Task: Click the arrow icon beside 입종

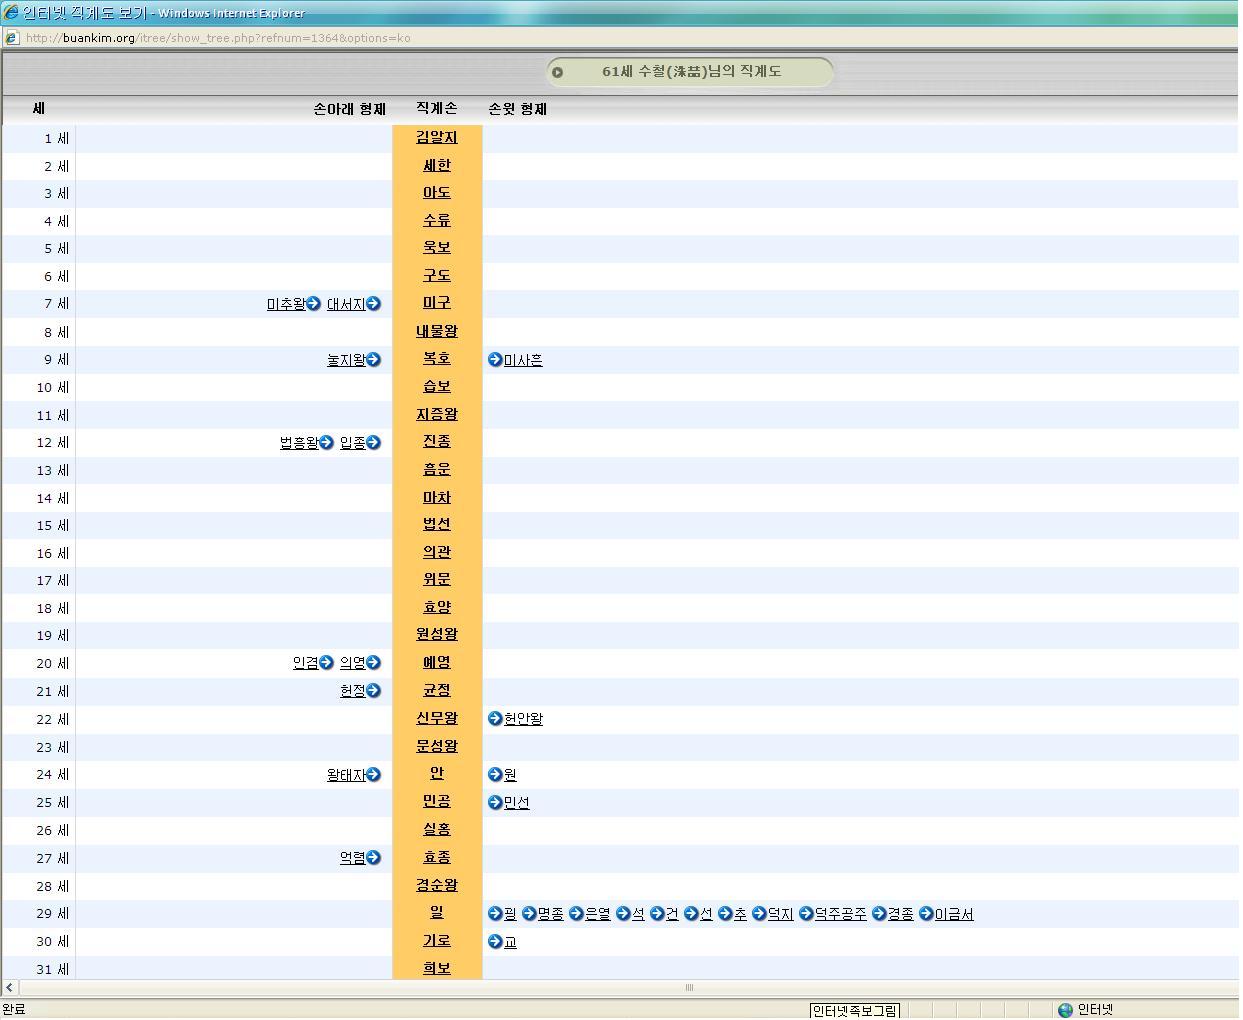Action: [374, 443]
